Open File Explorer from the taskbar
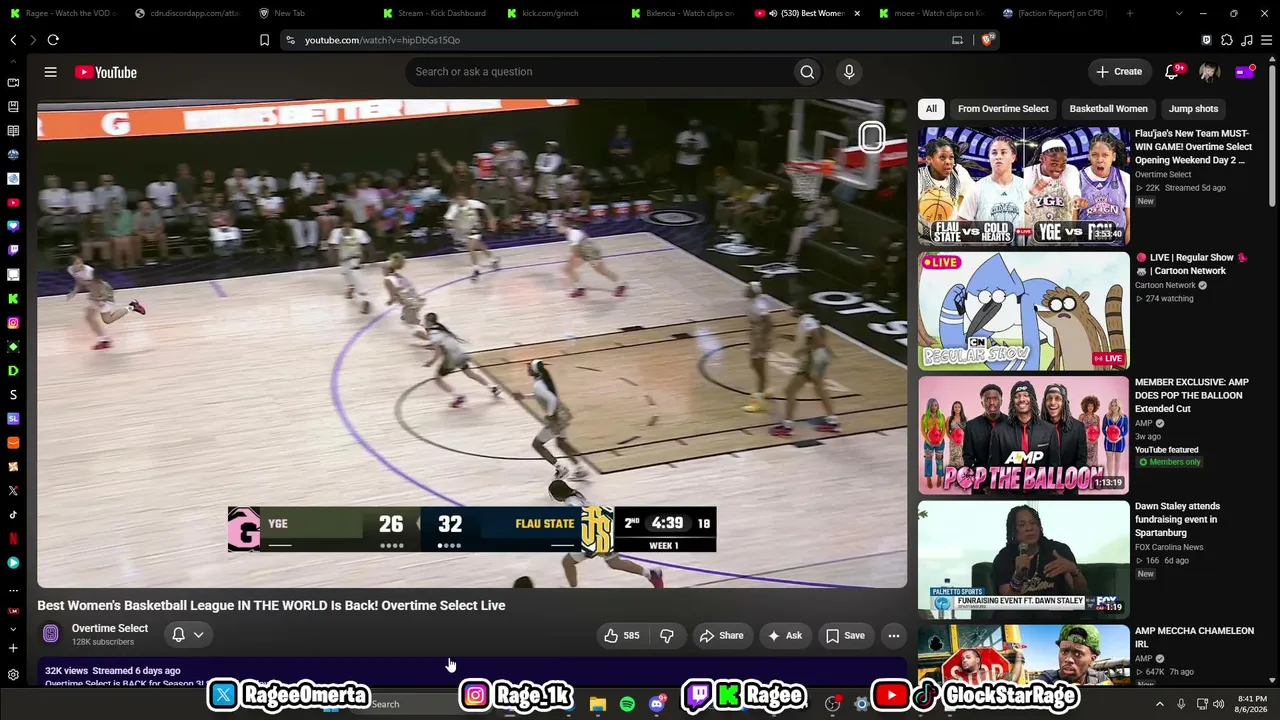The width and height of the screenshot is (1280, 720). click(x=597, y=704)
